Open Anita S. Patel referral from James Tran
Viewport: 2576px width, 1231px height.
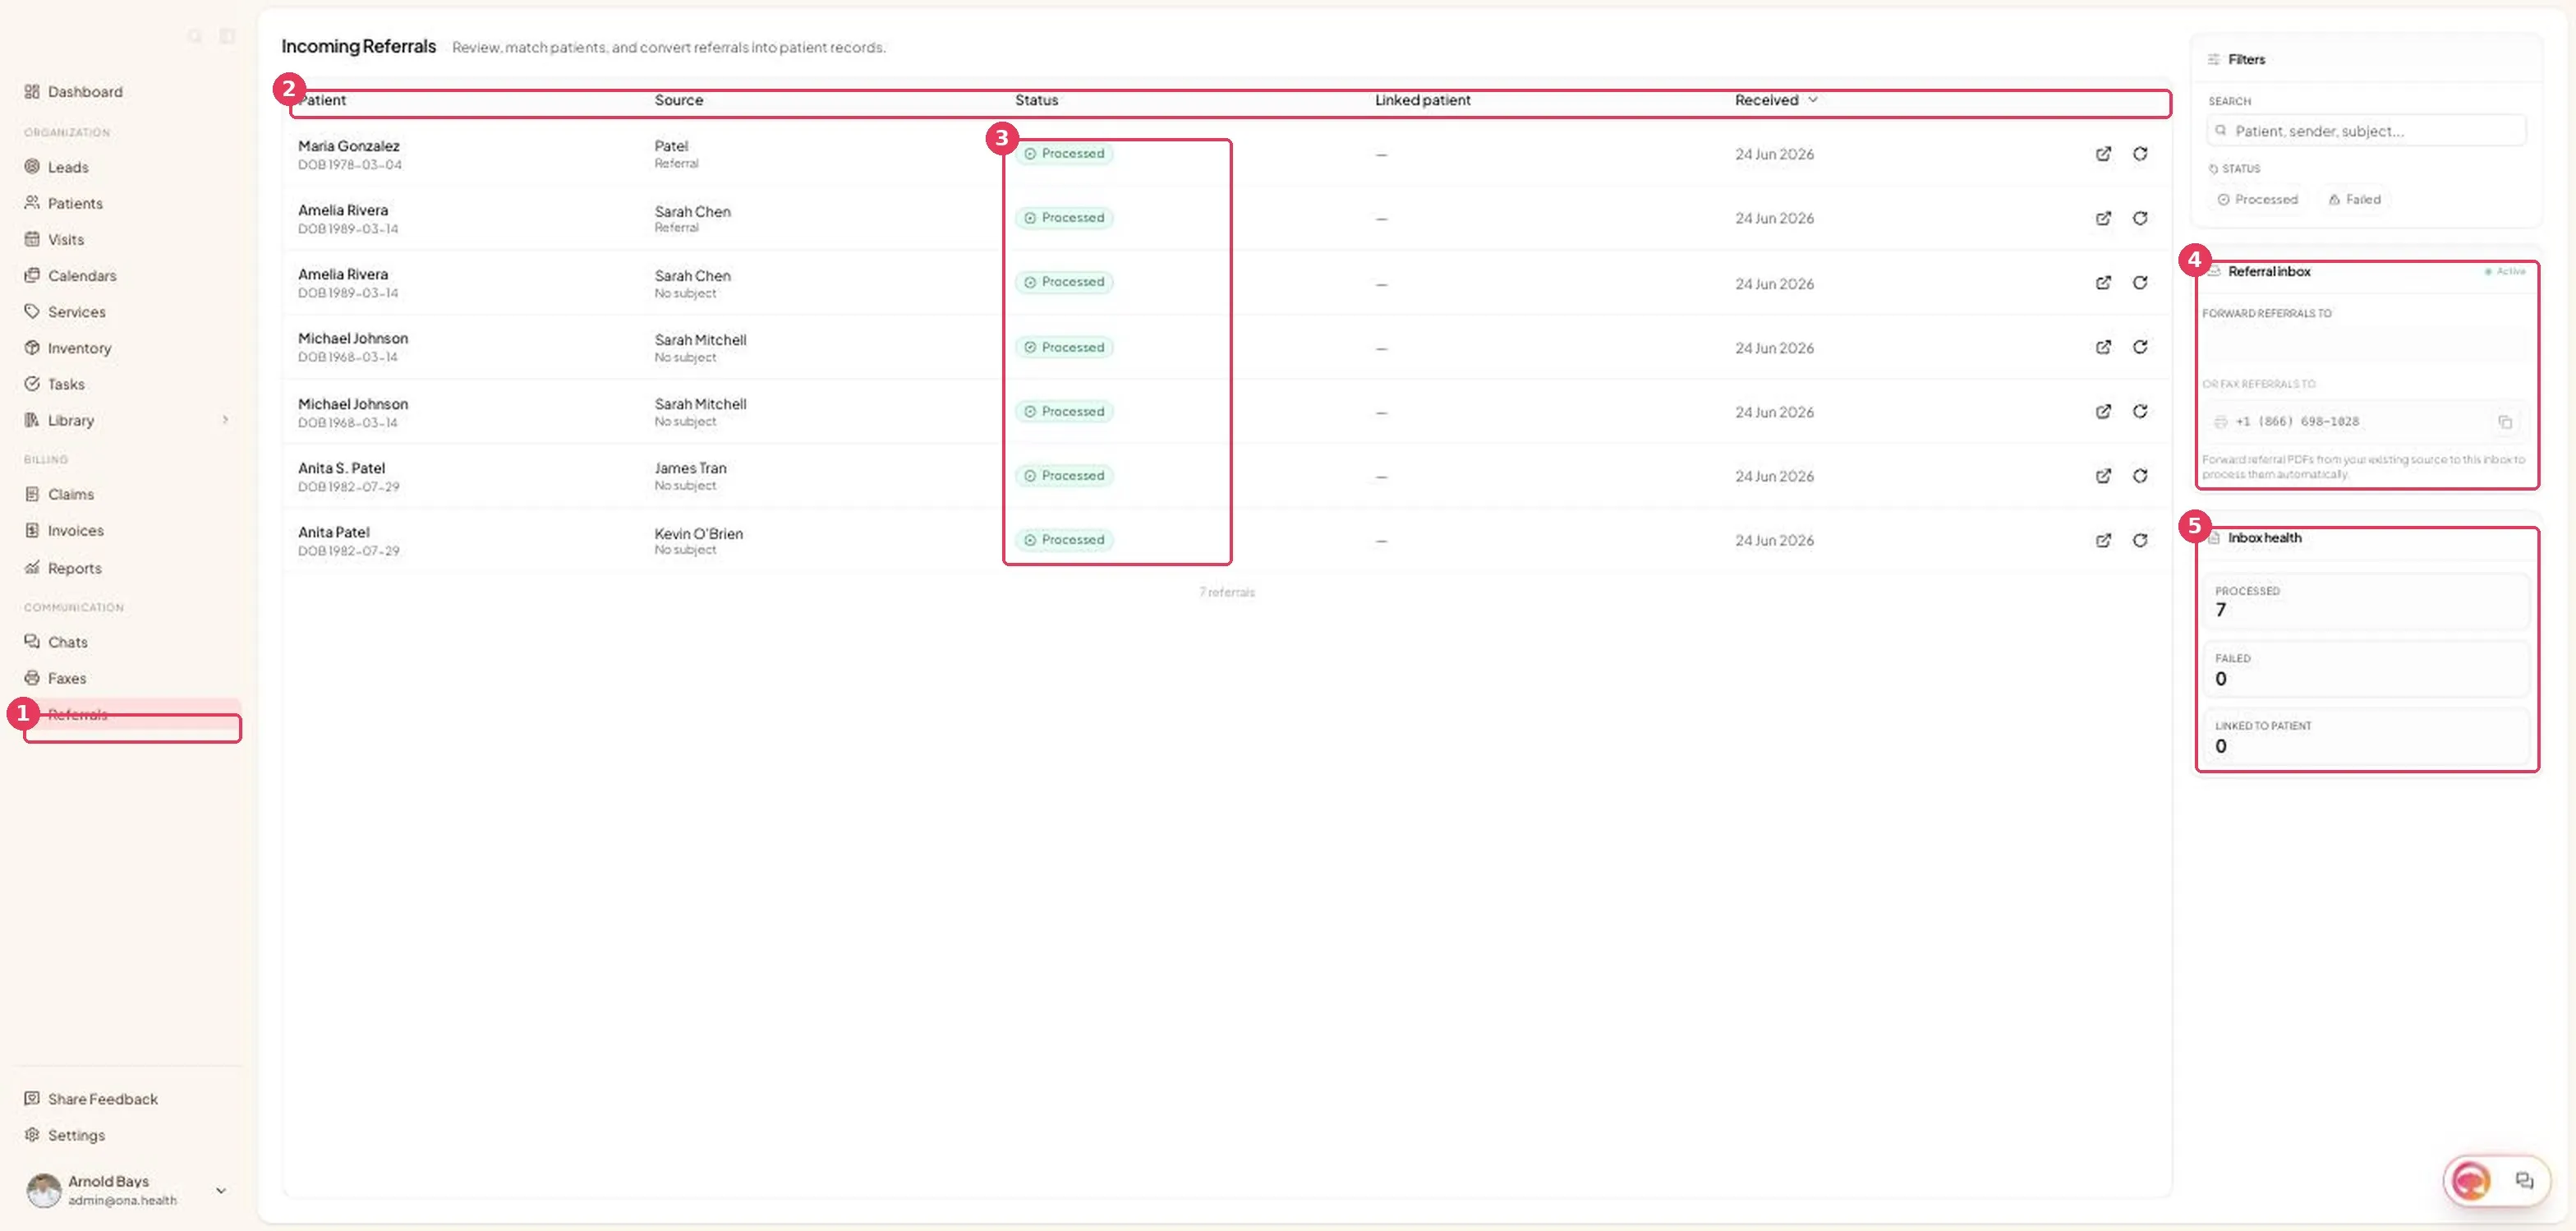[2103, 476]
